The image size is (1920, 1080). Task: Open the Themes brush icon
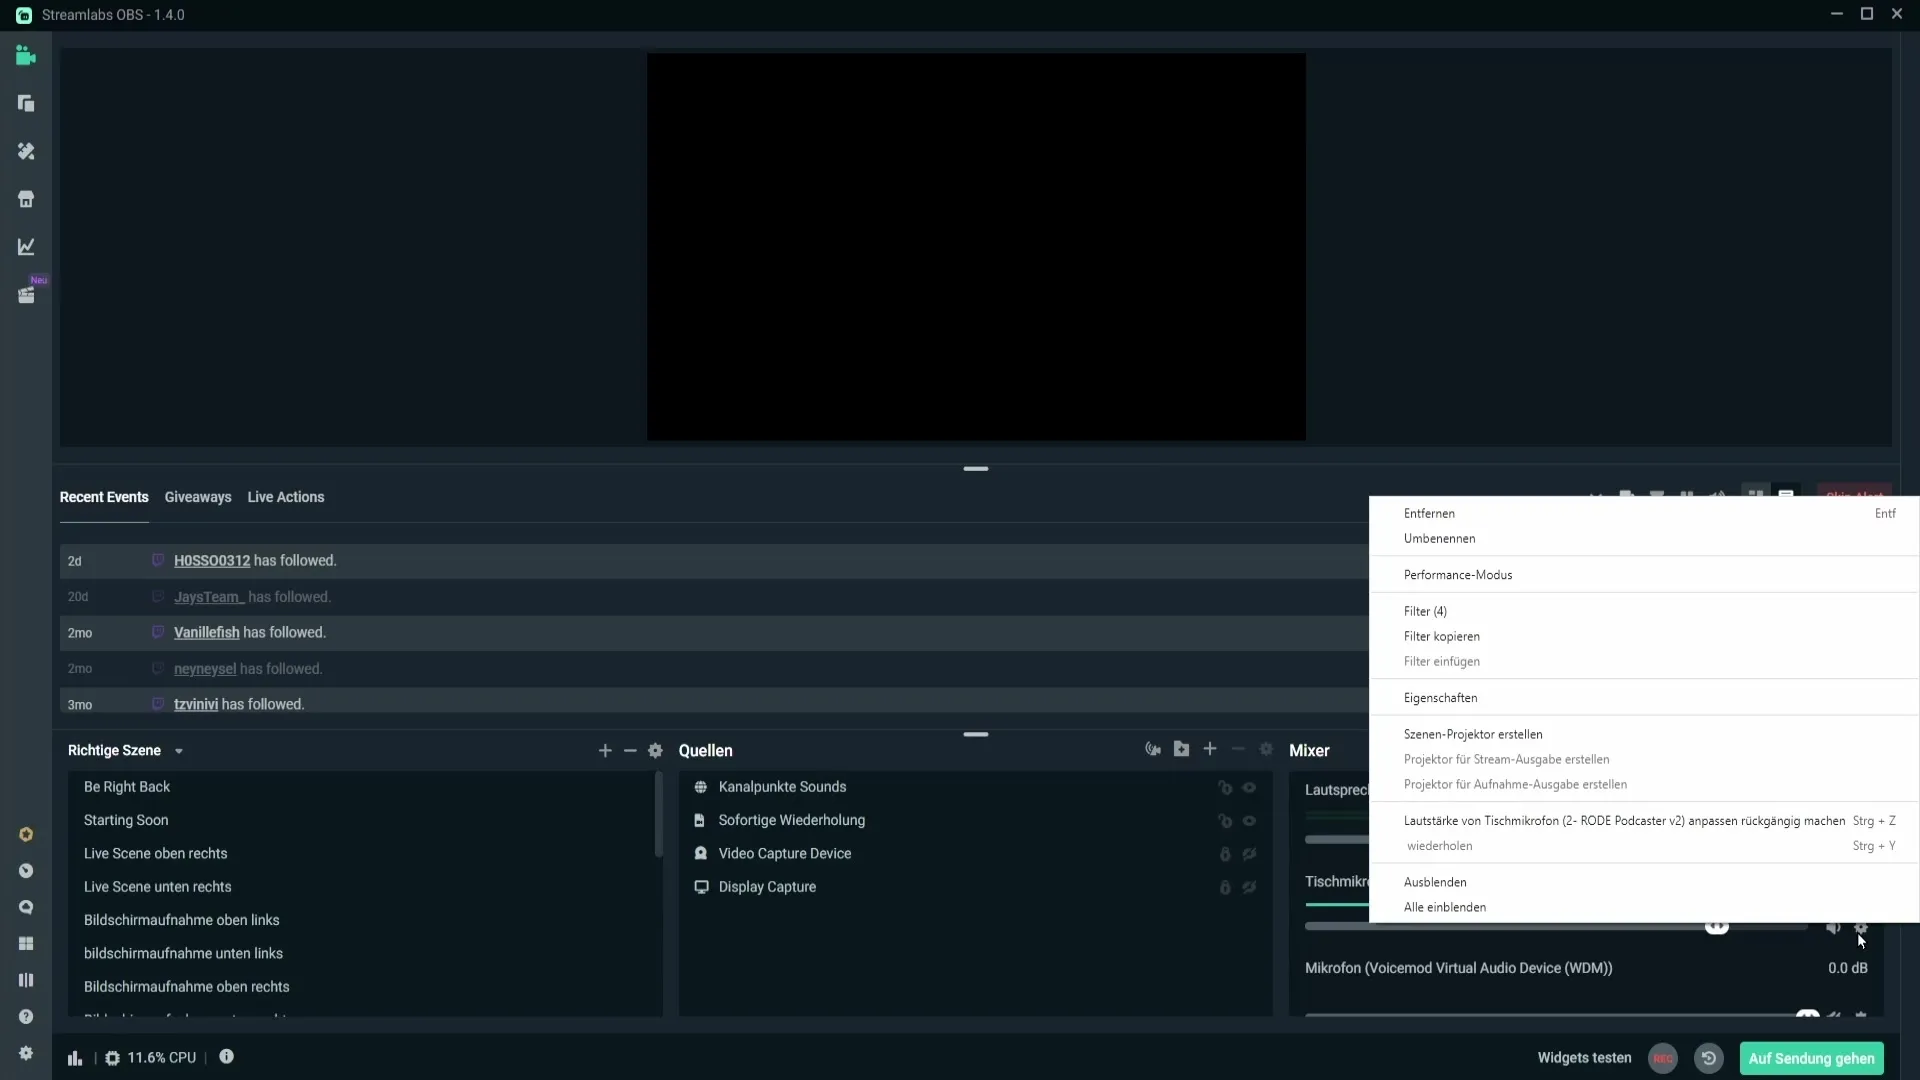[26, 151]
